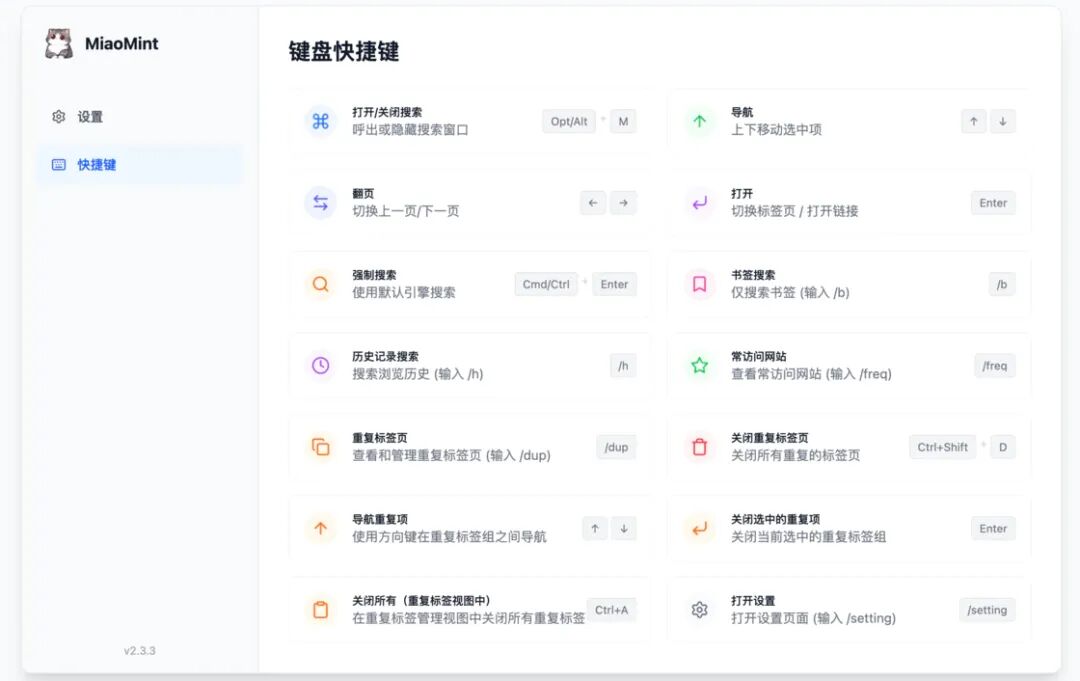The width and height of the screenshot is (1080, 681).
Task: Click the right arrow key in 翻页 row
Action: (x=623, y=203)
